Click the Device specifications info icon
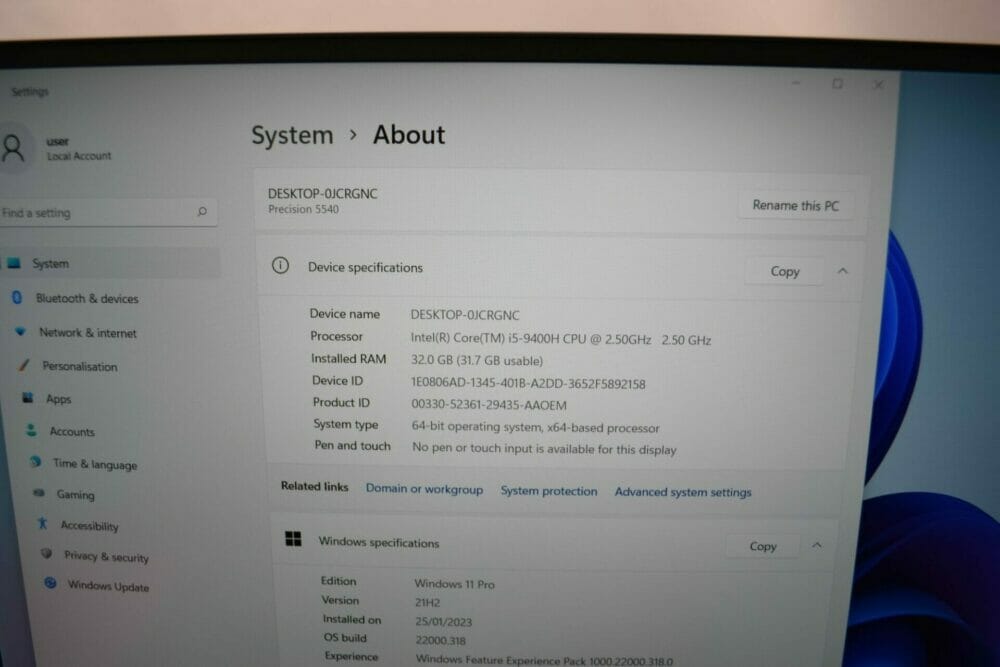 pyautogui.click(x=280, y=265)
